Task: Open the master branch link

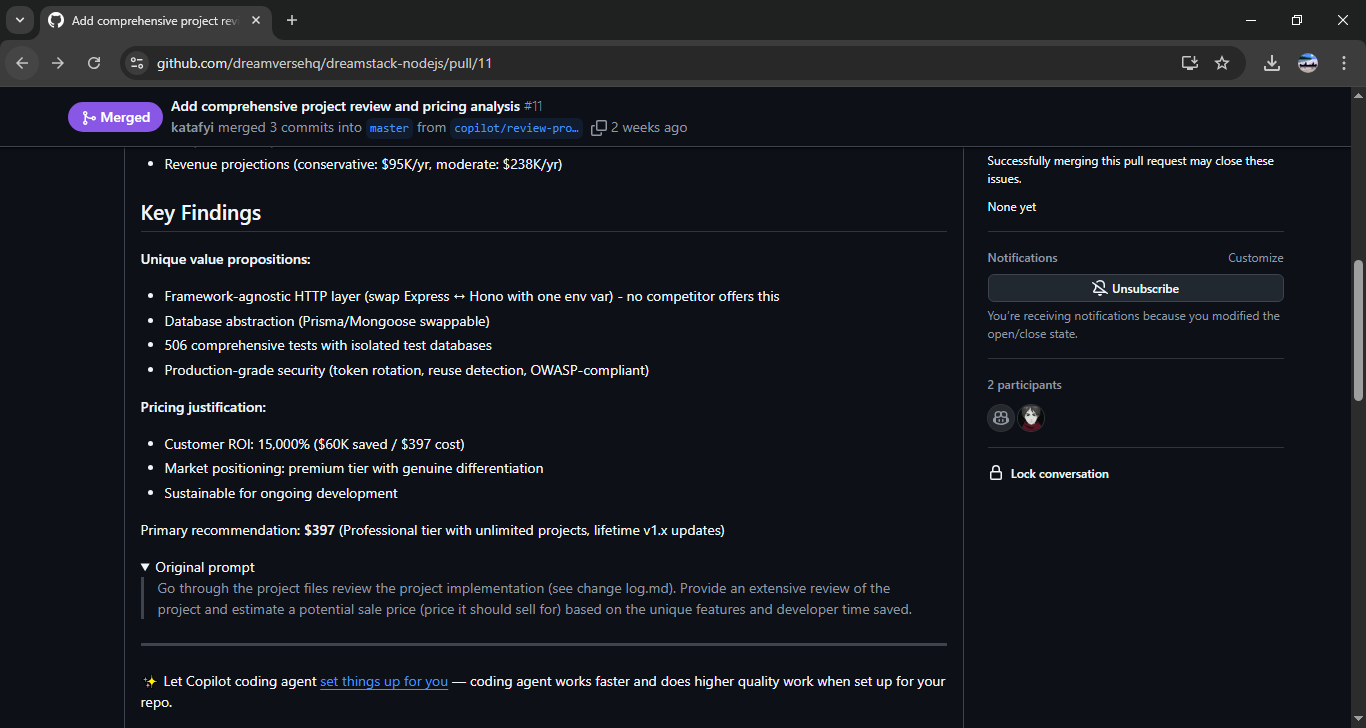Action: click(388, 127)
